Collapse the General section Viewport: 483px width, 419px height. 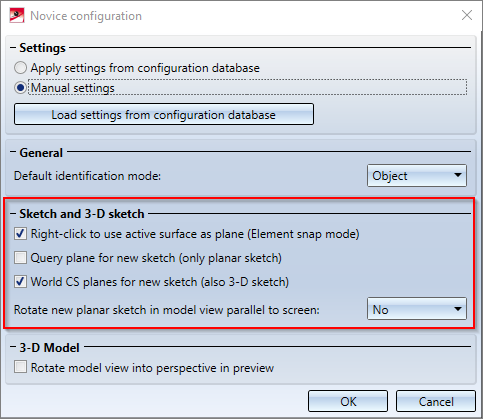pos(13,152)
